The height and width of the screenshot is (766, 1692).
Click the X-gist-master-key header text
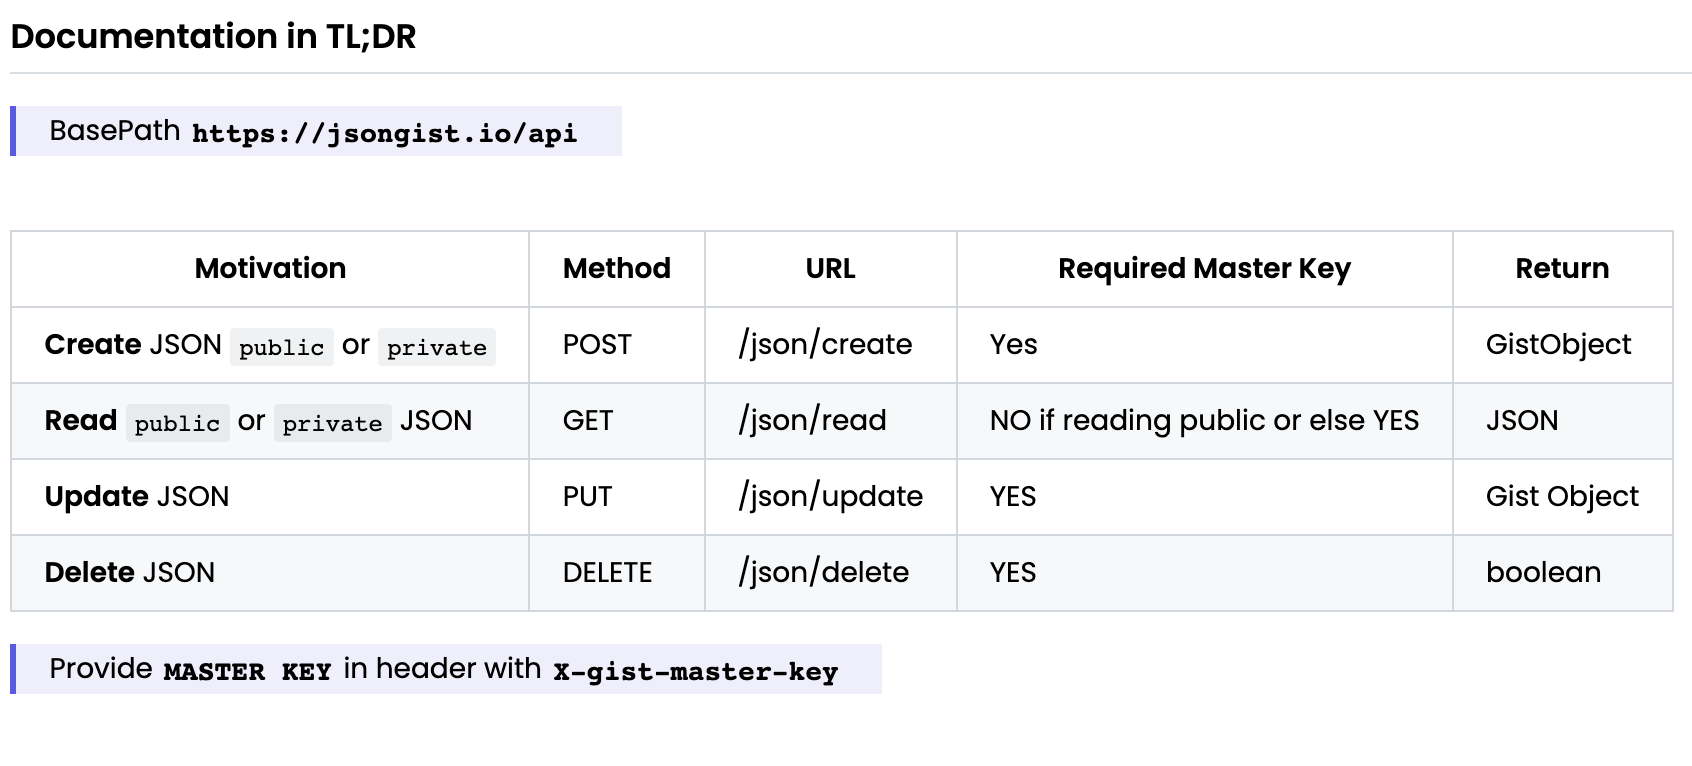click(x=695, y=671)
